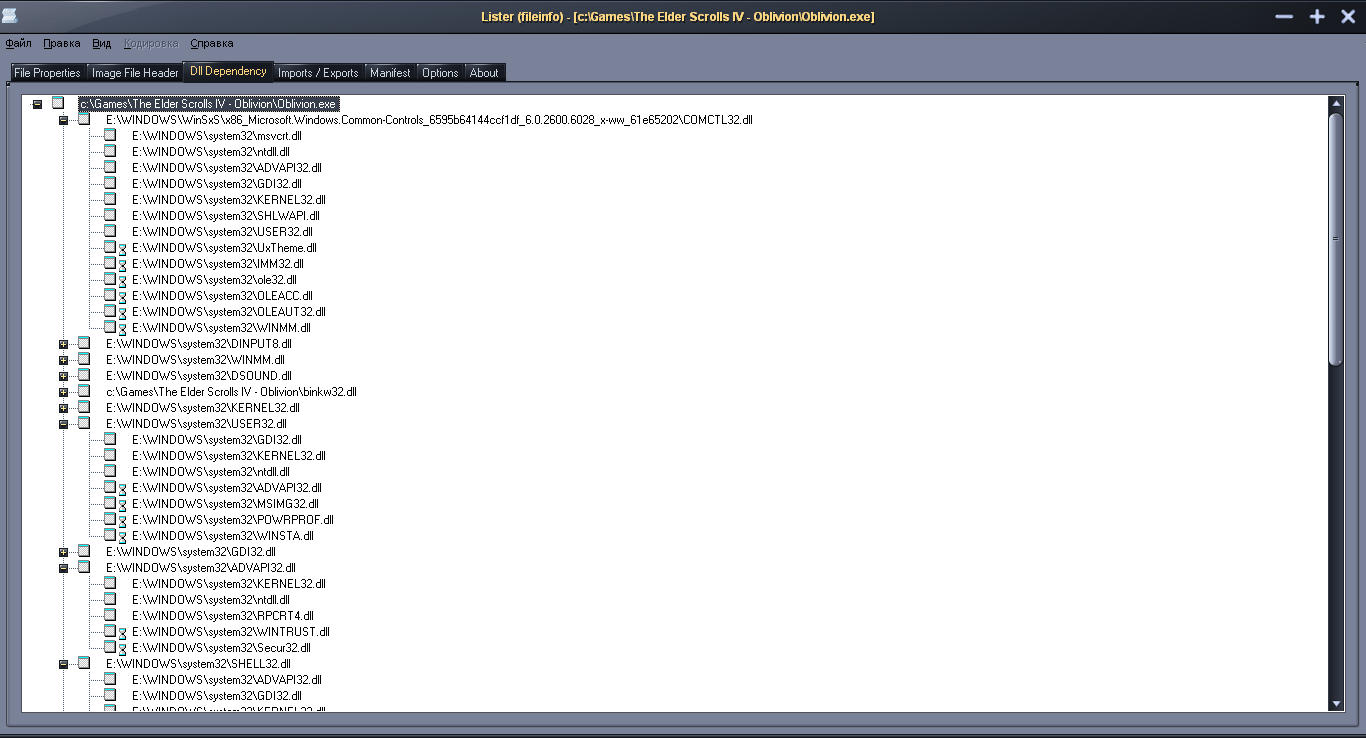Click the hourglass icon on OLEACC.dll
Screen dimensions: 1366x738
coord(123,297)
